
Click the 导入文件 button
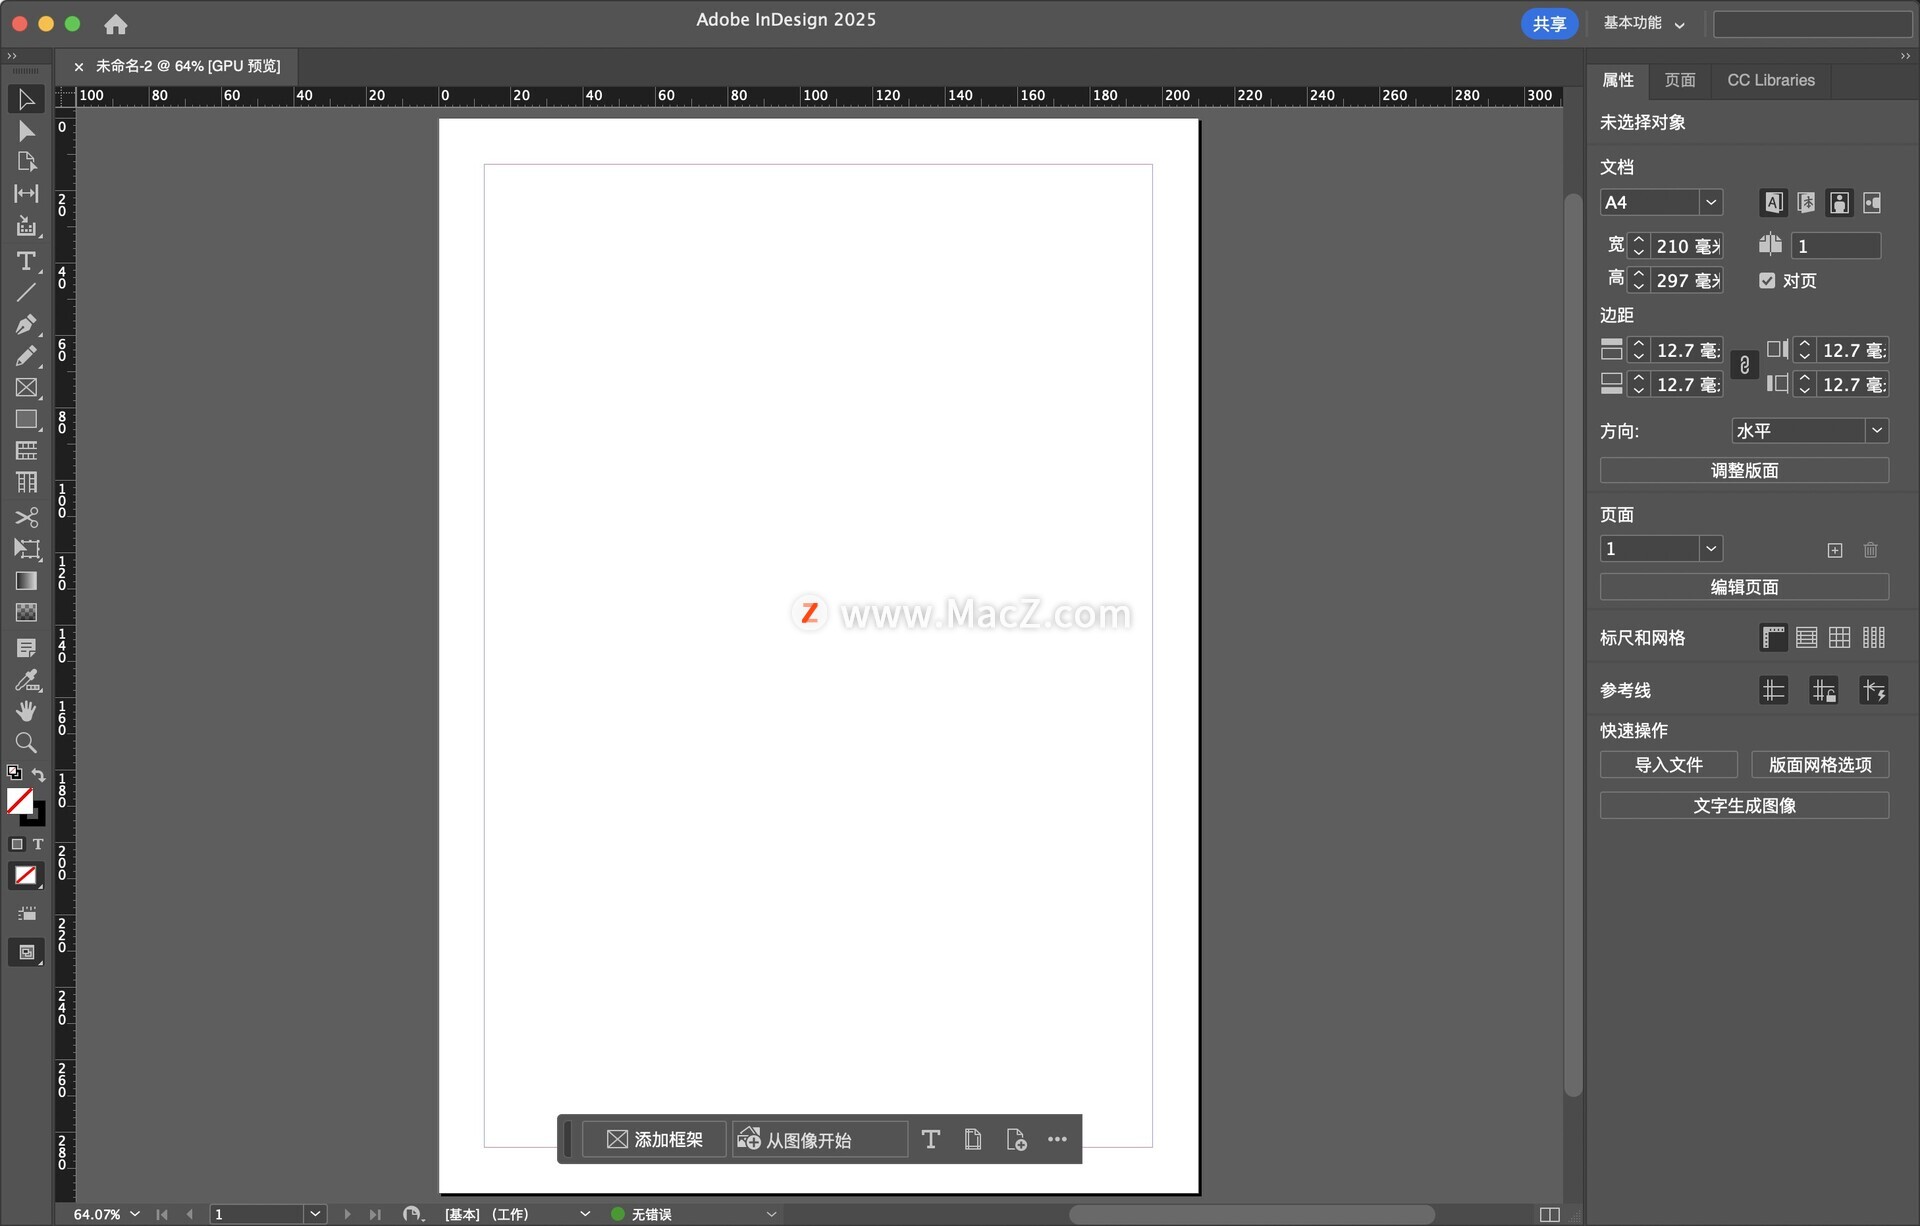(x=1669, y=765)
